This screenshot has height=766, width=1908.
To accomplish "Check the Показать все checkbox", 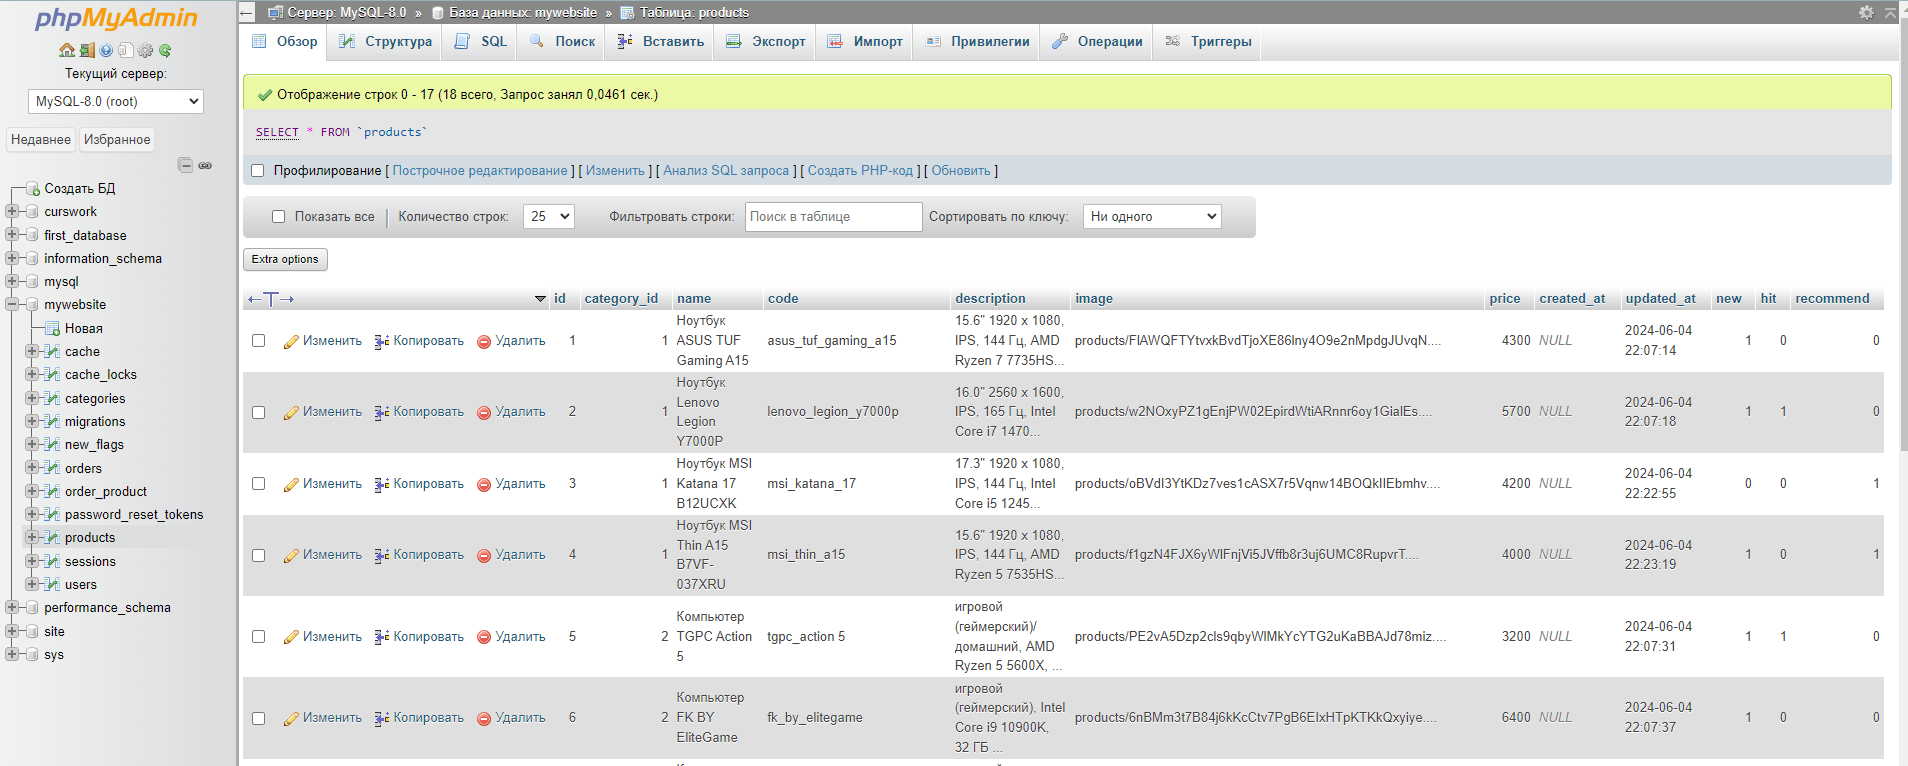I will click(x=279, y=217).
